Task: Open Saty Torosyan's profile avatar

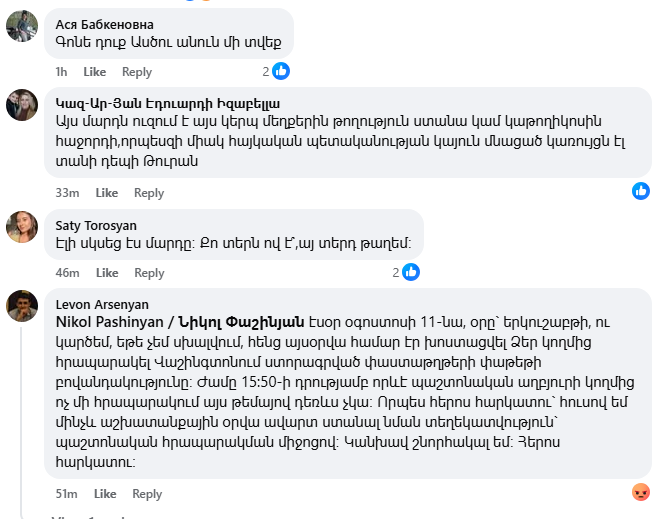Action: coord(22,226)
